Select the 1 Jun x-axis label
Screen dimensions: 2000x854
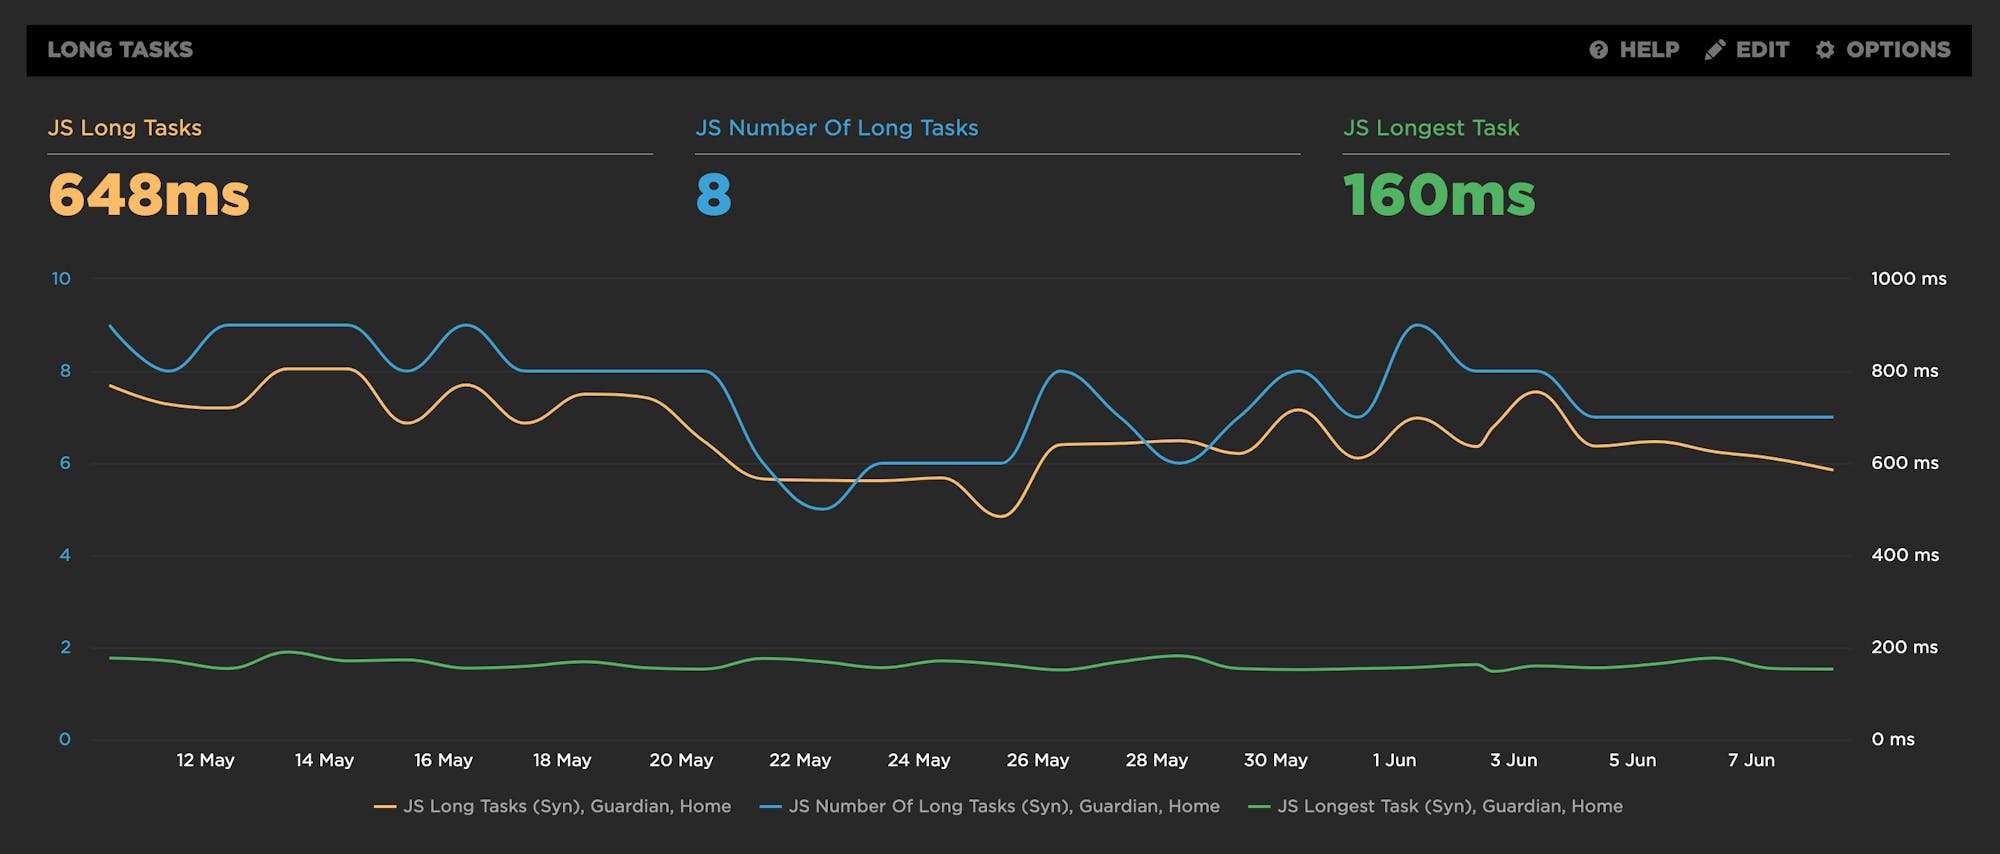(1394, 760)
